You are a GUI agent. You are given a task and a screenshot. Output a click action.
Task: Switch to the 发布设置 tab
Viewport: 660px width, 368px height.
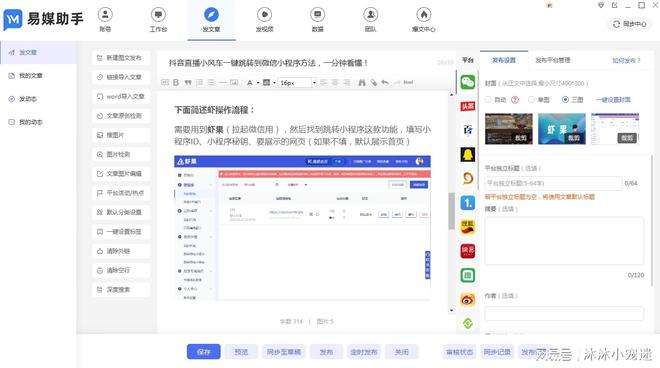503,60
